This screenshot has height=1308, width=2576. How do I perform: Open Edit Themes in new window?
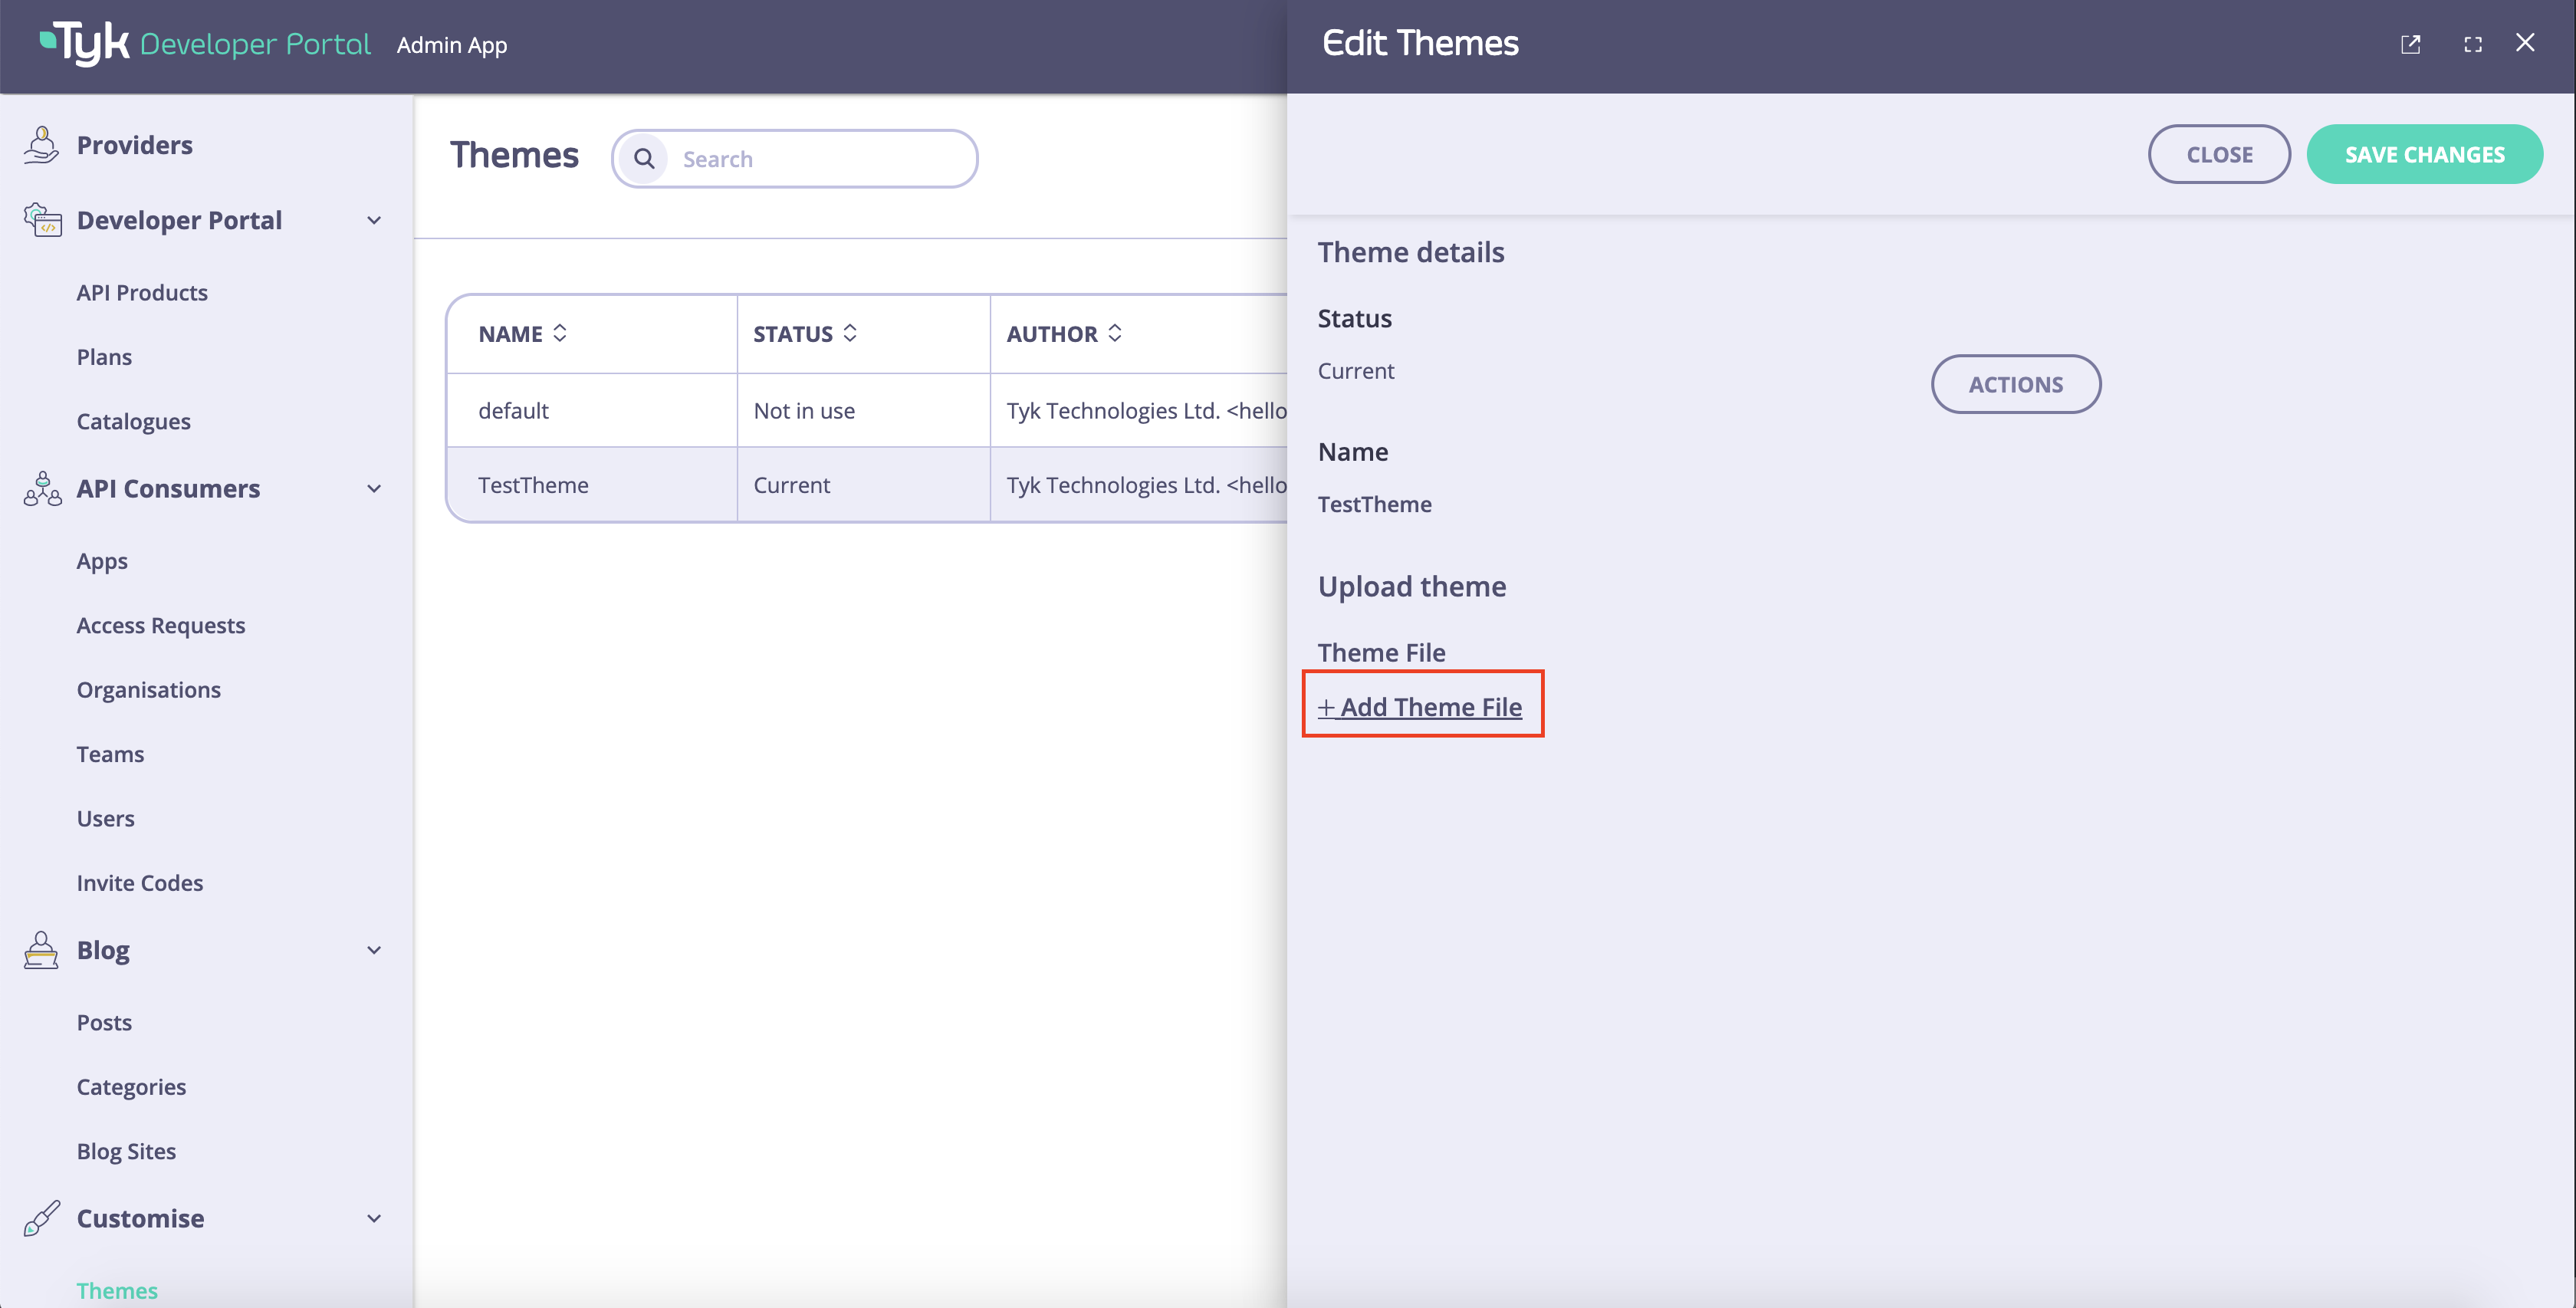[x=2411, y=44]
